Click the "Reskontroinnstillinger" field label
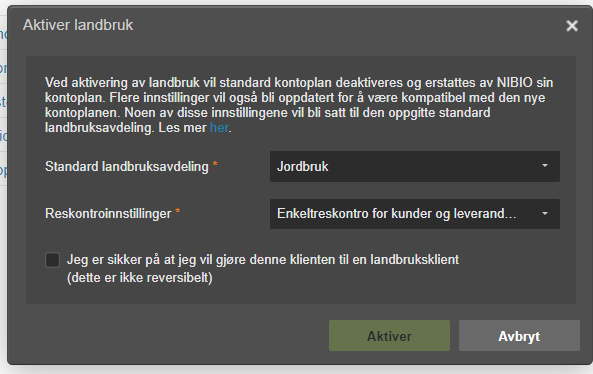 pyautogui.click(x=108, y=214)
